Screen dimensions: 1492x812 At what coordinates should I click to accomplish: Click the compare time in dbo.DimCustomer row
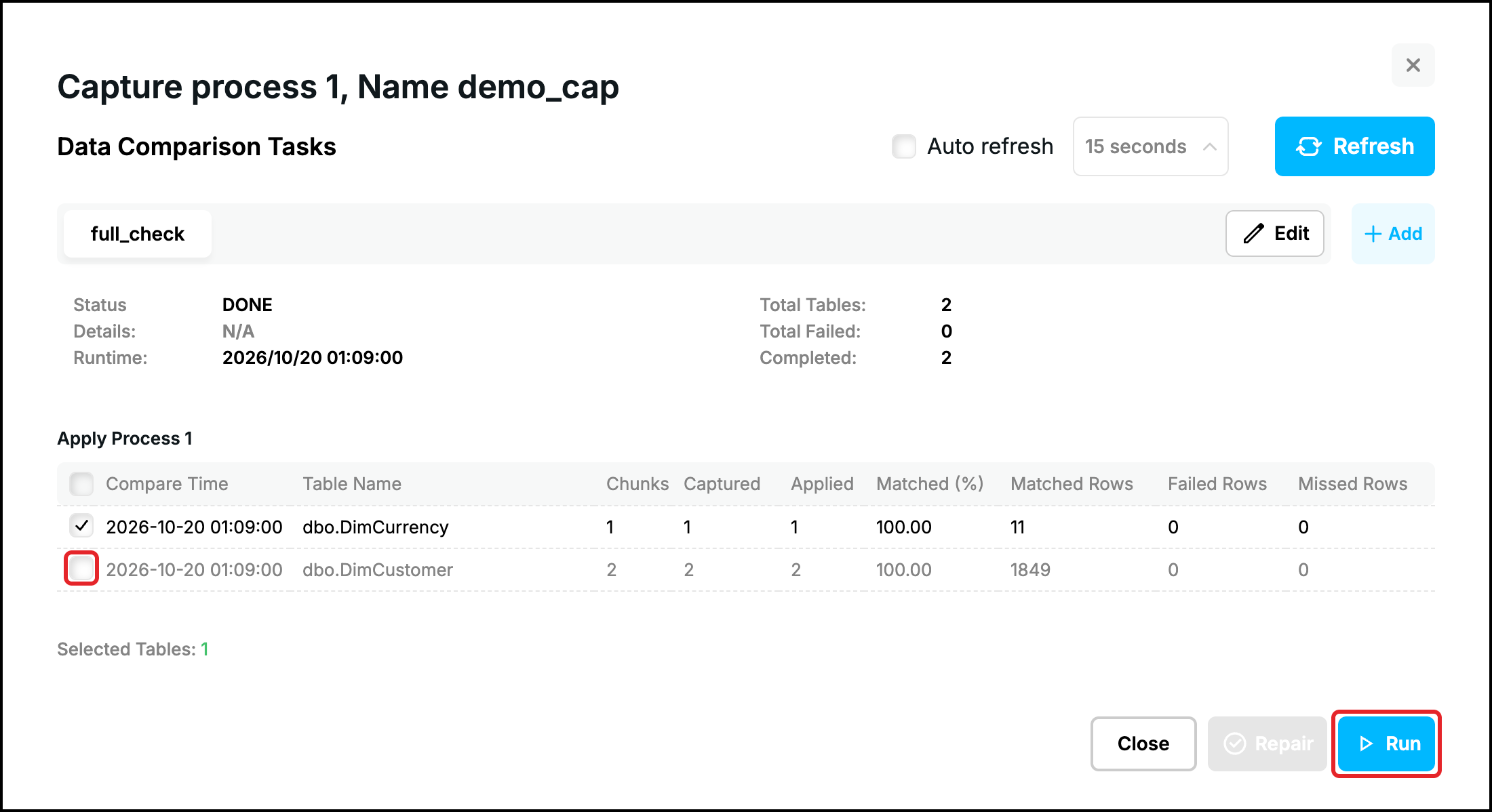(x=194, y=570)
